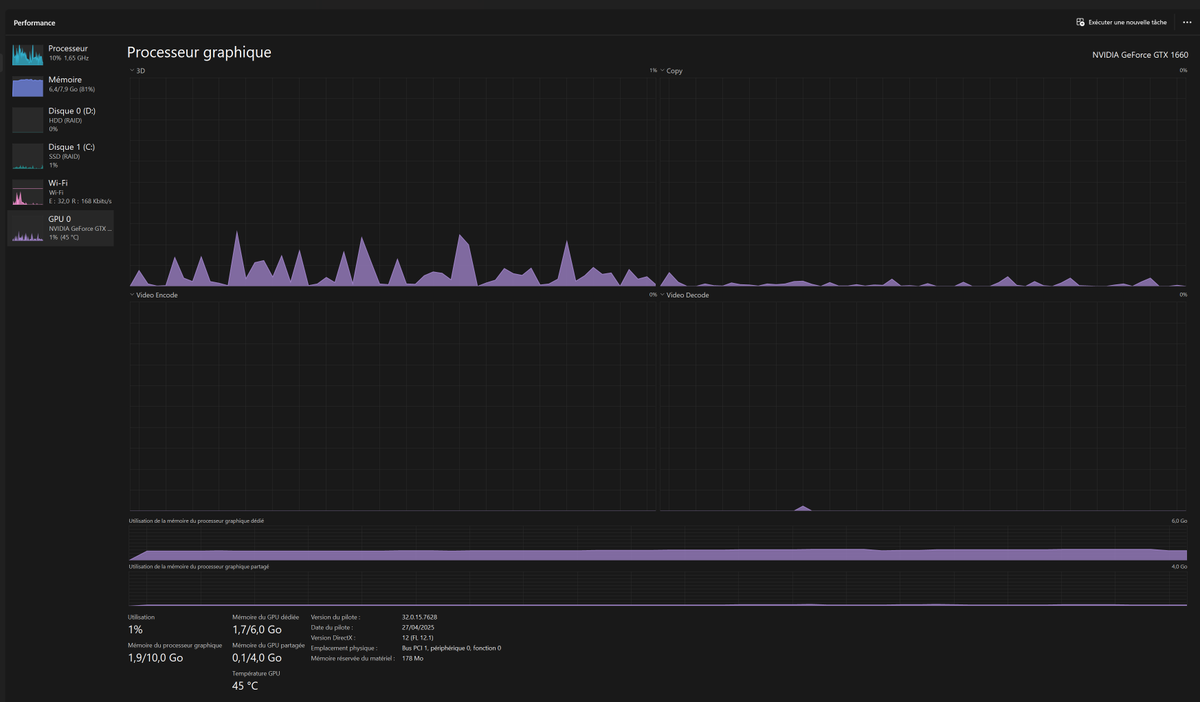Click the Mémoire mini graph thumbnail
Viewport: 1200px width, 702px height.
click(27, 85)
